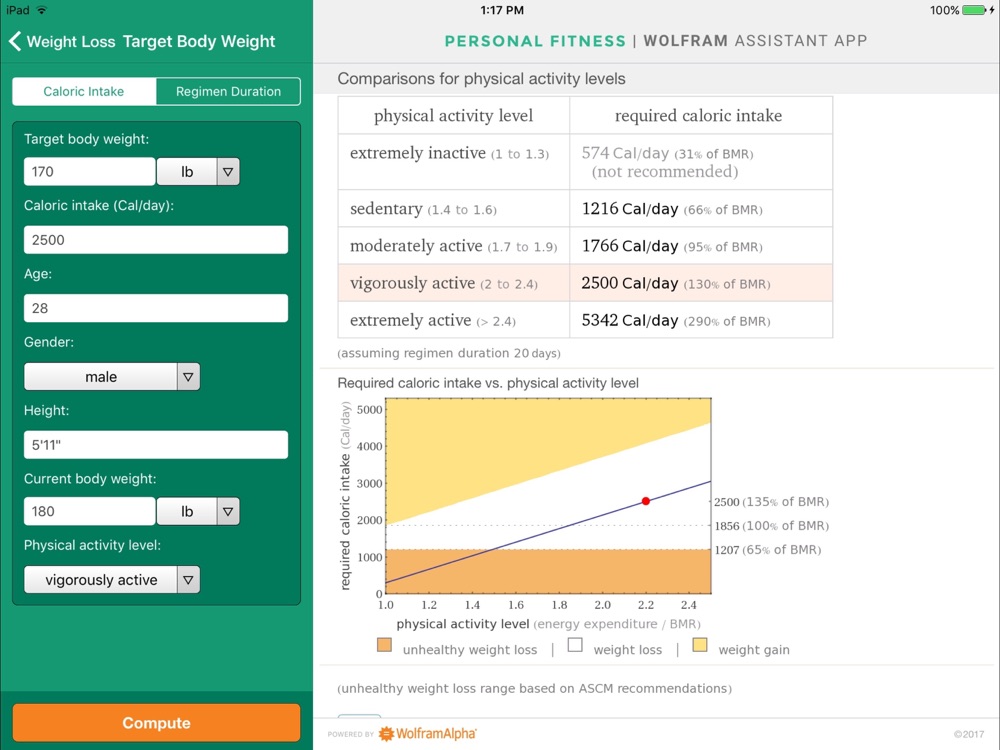Switch to the Regimen Duration tab
Screen dimensions: 1000x750
pos(228,91)
